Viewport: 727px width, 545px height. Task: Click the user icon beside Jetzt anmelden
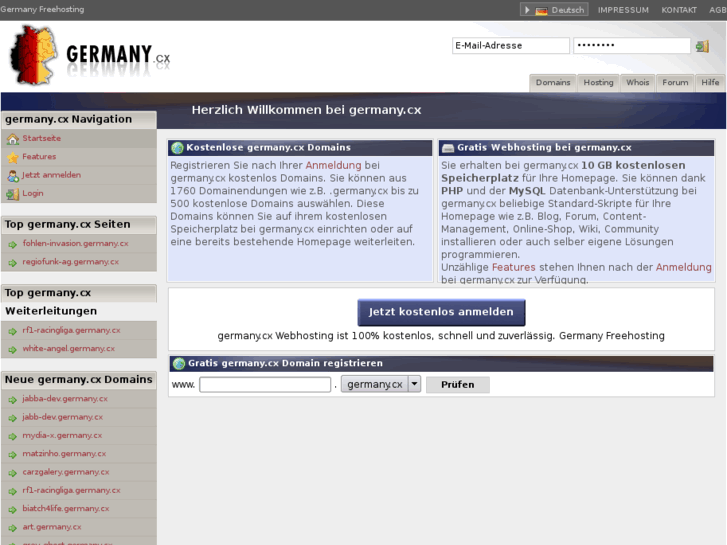pyautogui.click(x=13, y=175)
